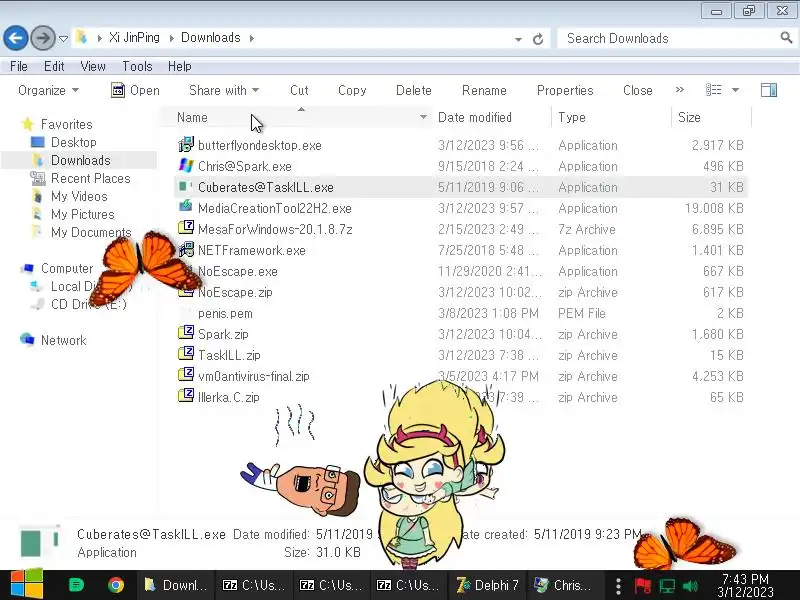Select Downloads in the navigation pane
The image size is (800, 600).
tap(81, 160)
